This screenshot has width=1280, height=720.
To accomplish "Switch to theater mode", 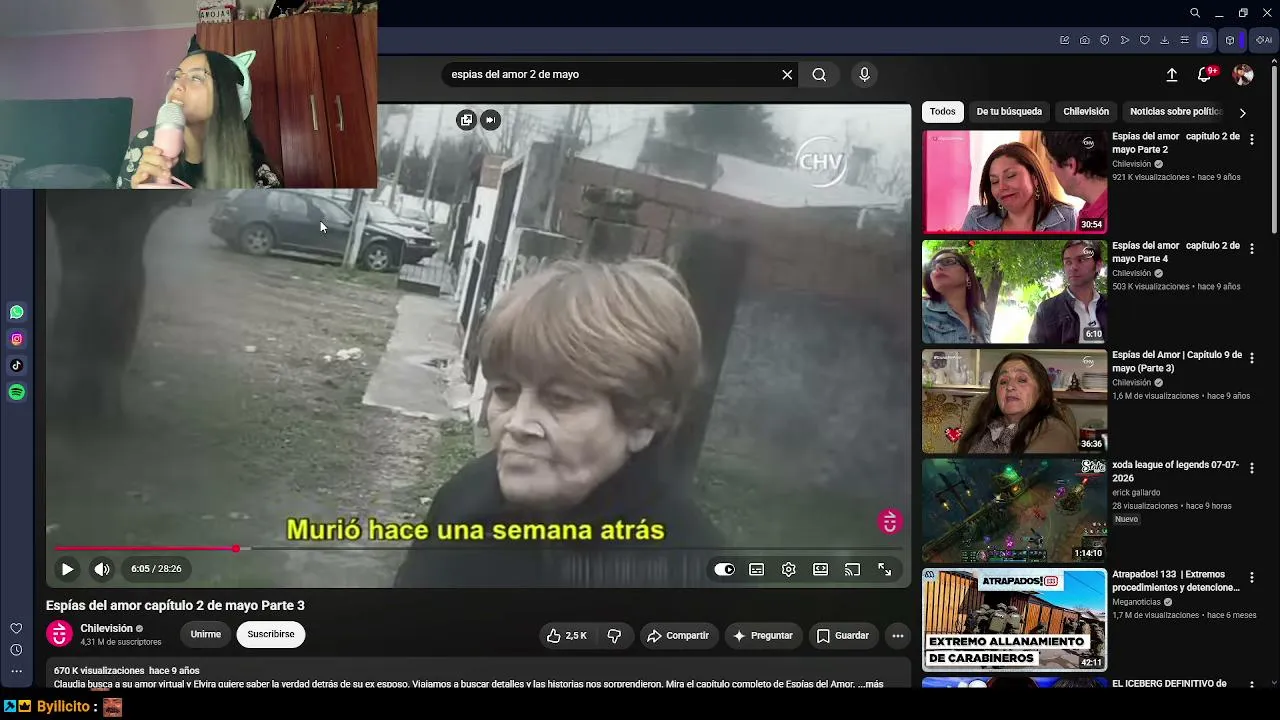I will pyautogui.click(x=820, y=569).
